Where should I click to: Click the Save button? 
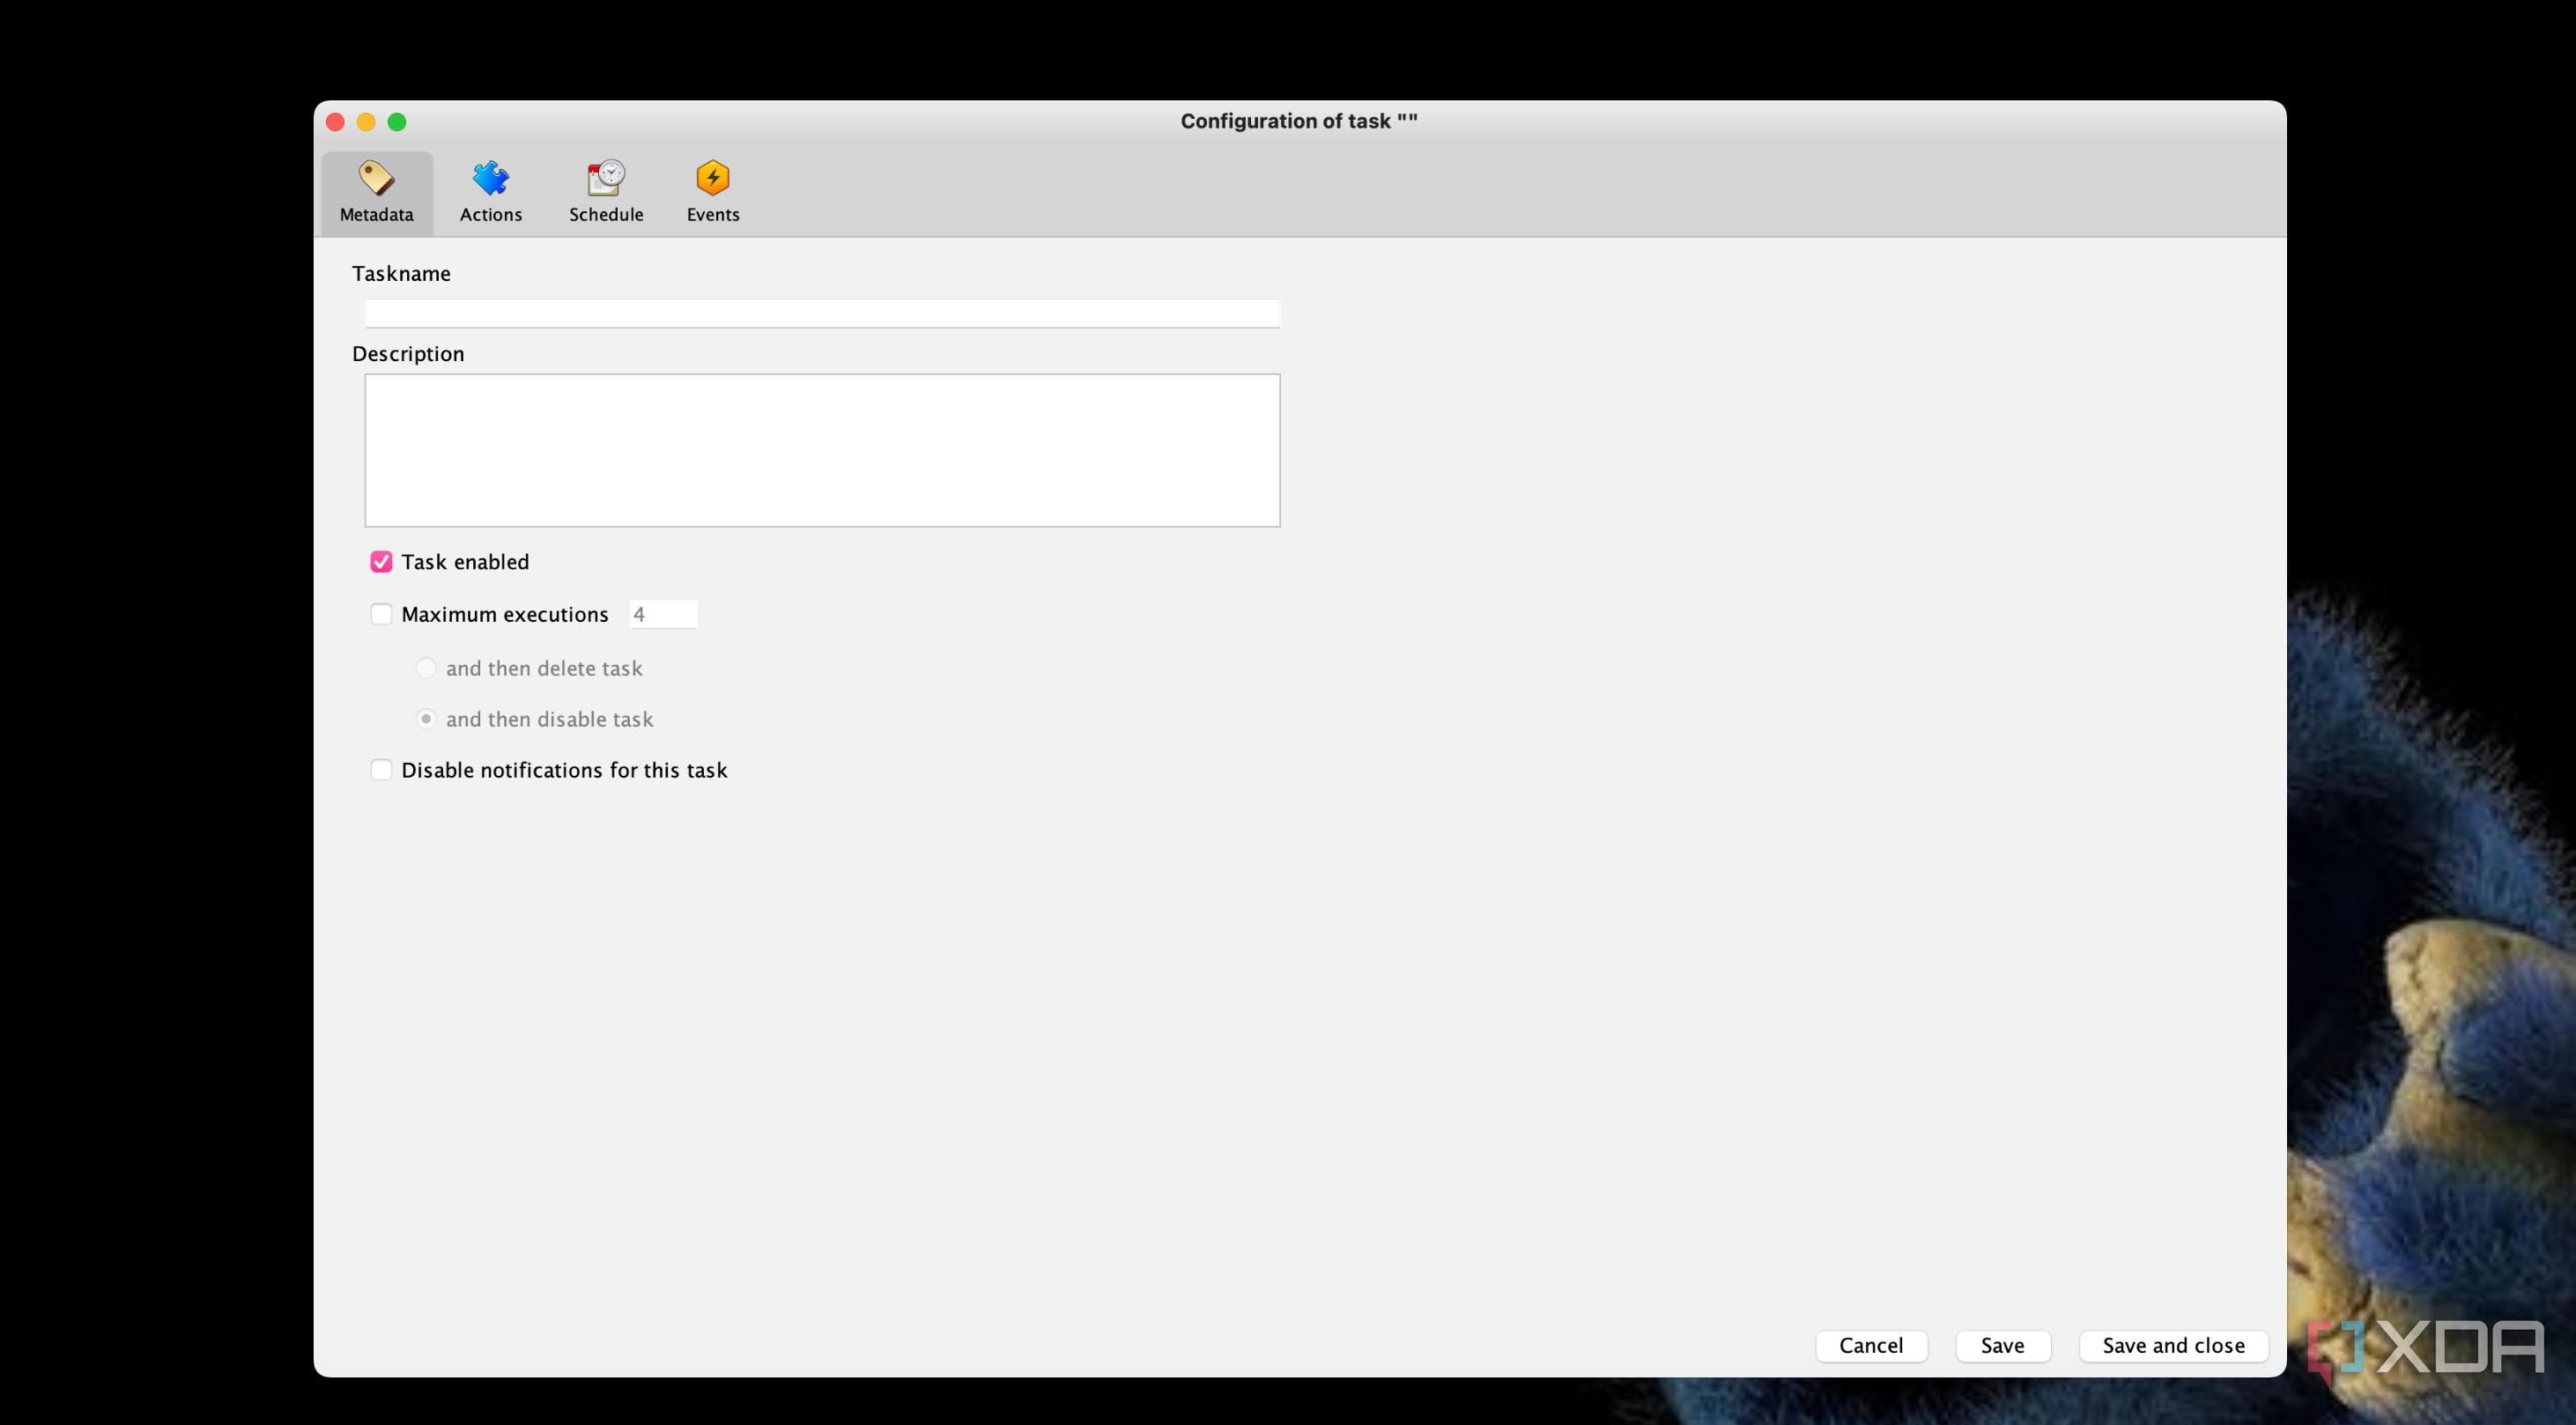(x=2003, y=1346)
